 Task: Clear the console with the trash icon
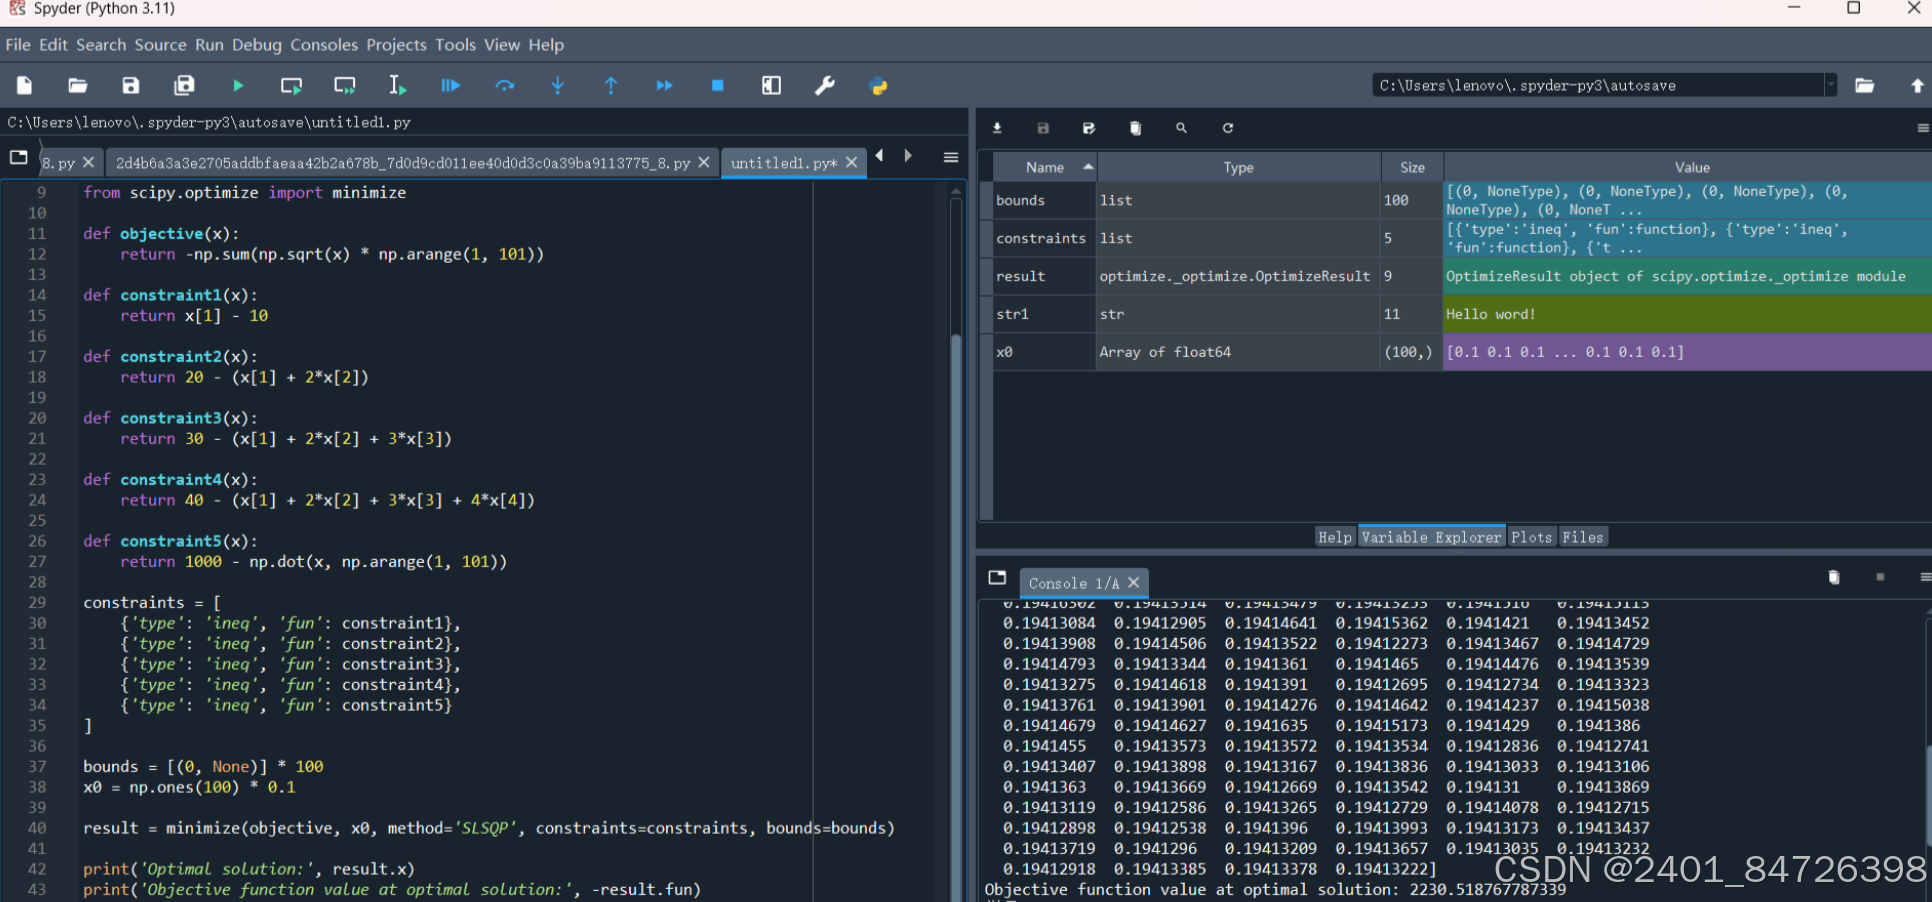tap(1834, 577)
